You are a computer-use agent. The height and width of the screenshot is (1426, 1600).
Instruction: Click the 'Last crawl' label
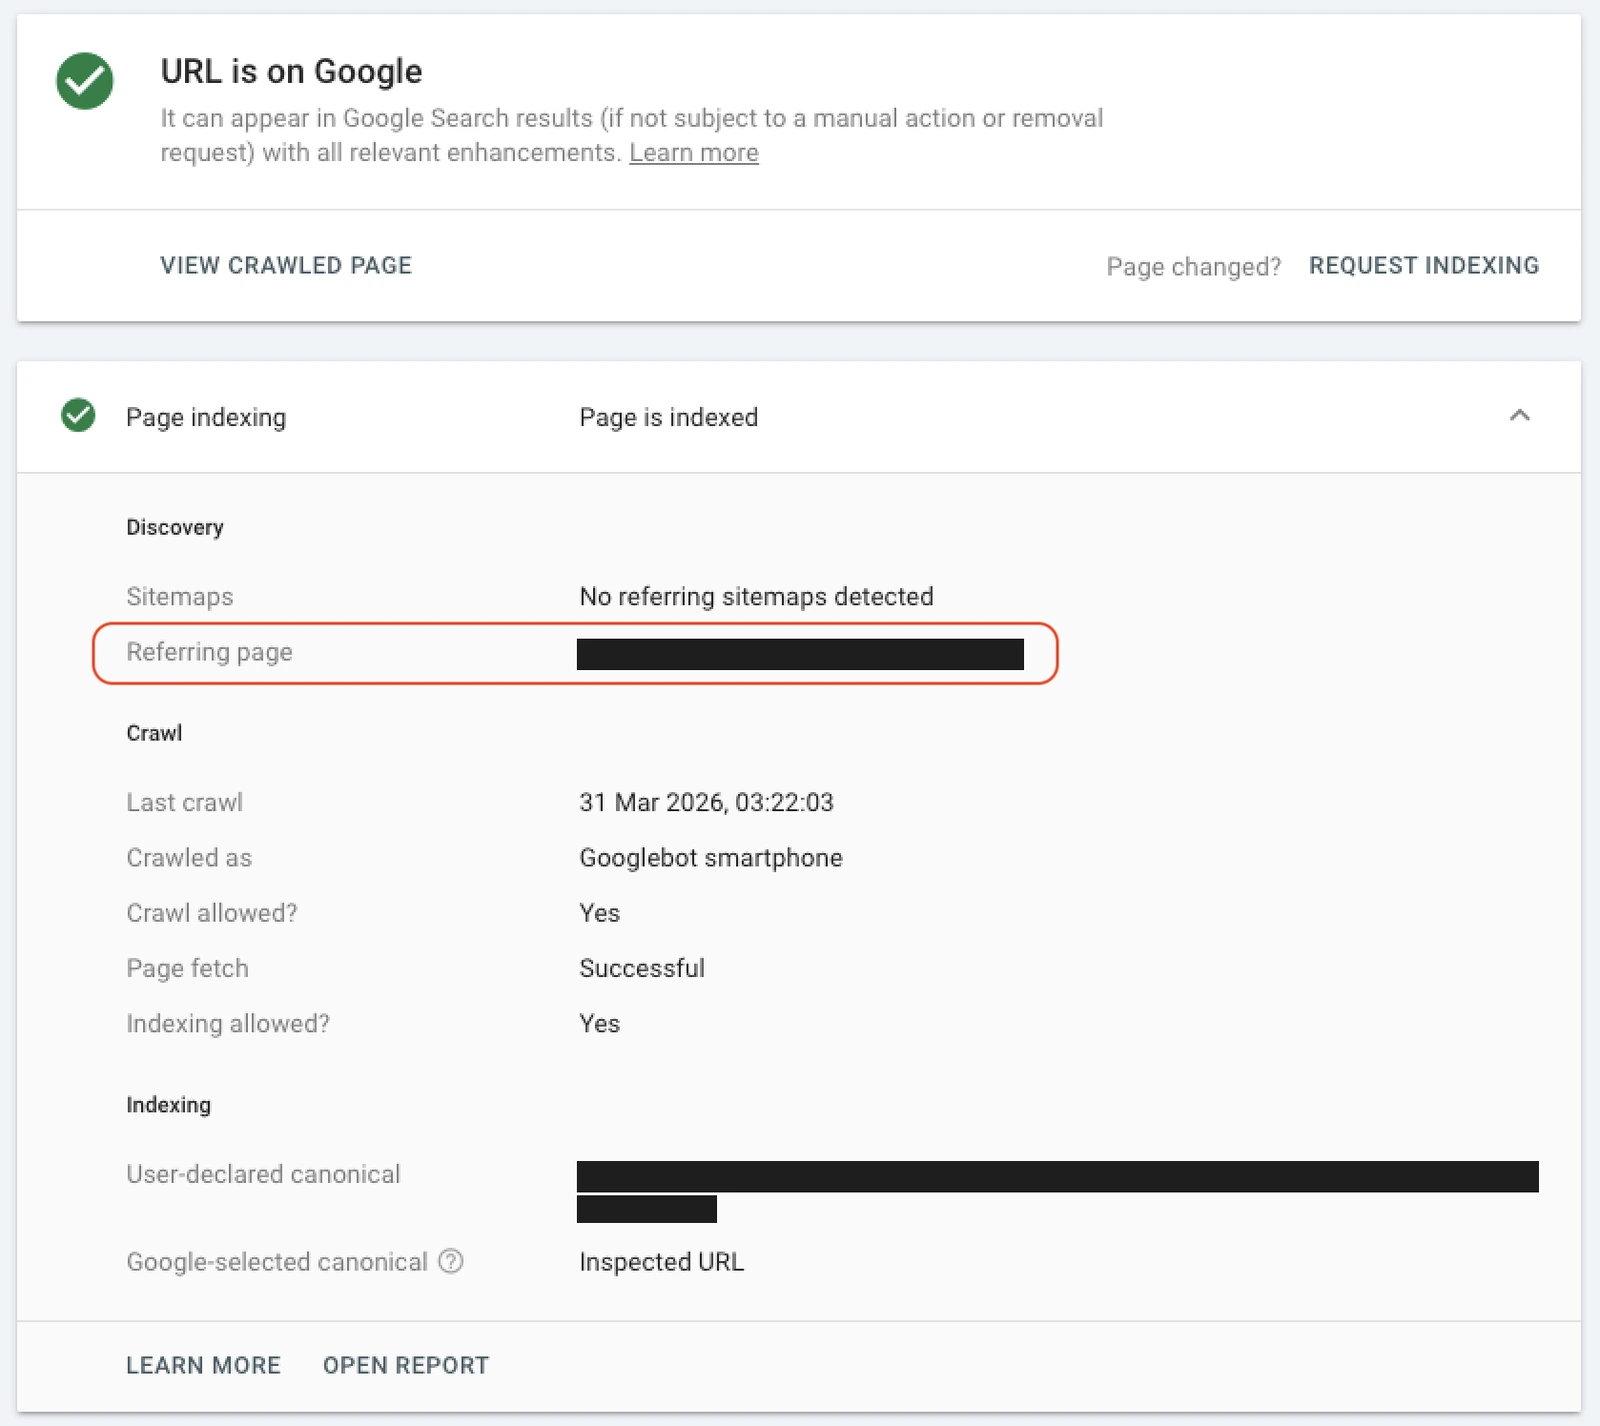coord(184,802)
